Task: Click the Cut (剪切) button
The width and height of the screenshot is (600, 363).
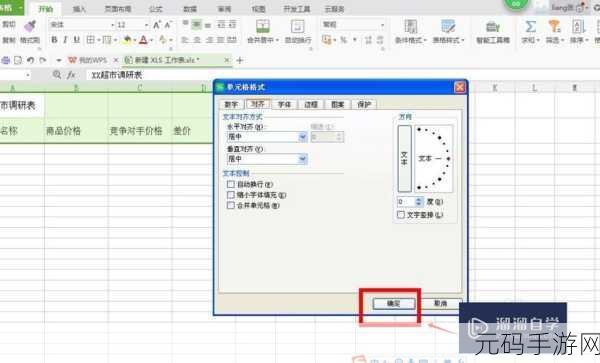Action: [x=9, y=25]
